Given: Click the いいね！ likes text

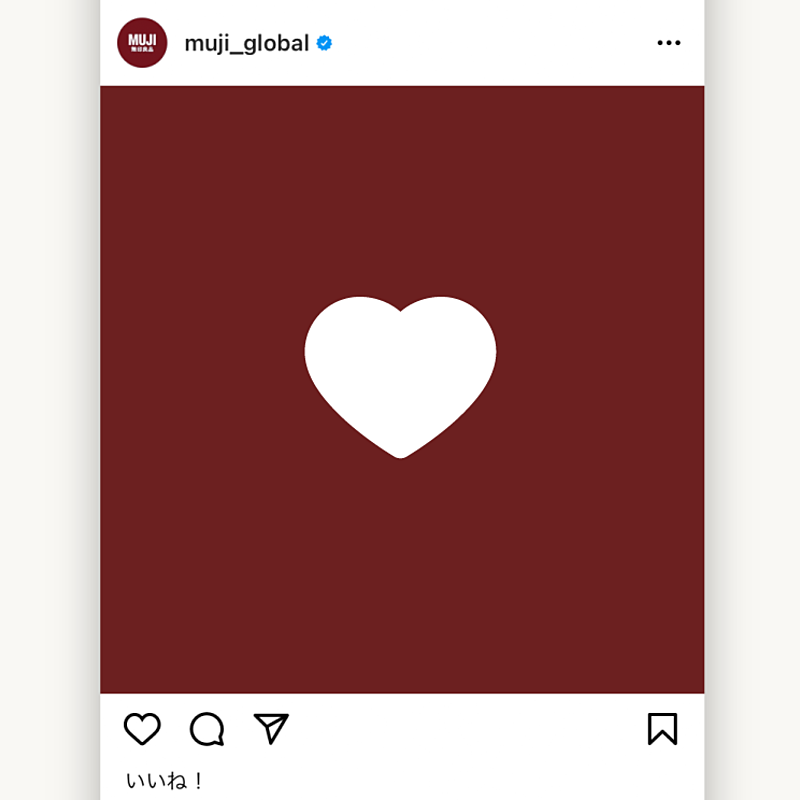Looking at the screenshot, I should [x=164, y=781].
